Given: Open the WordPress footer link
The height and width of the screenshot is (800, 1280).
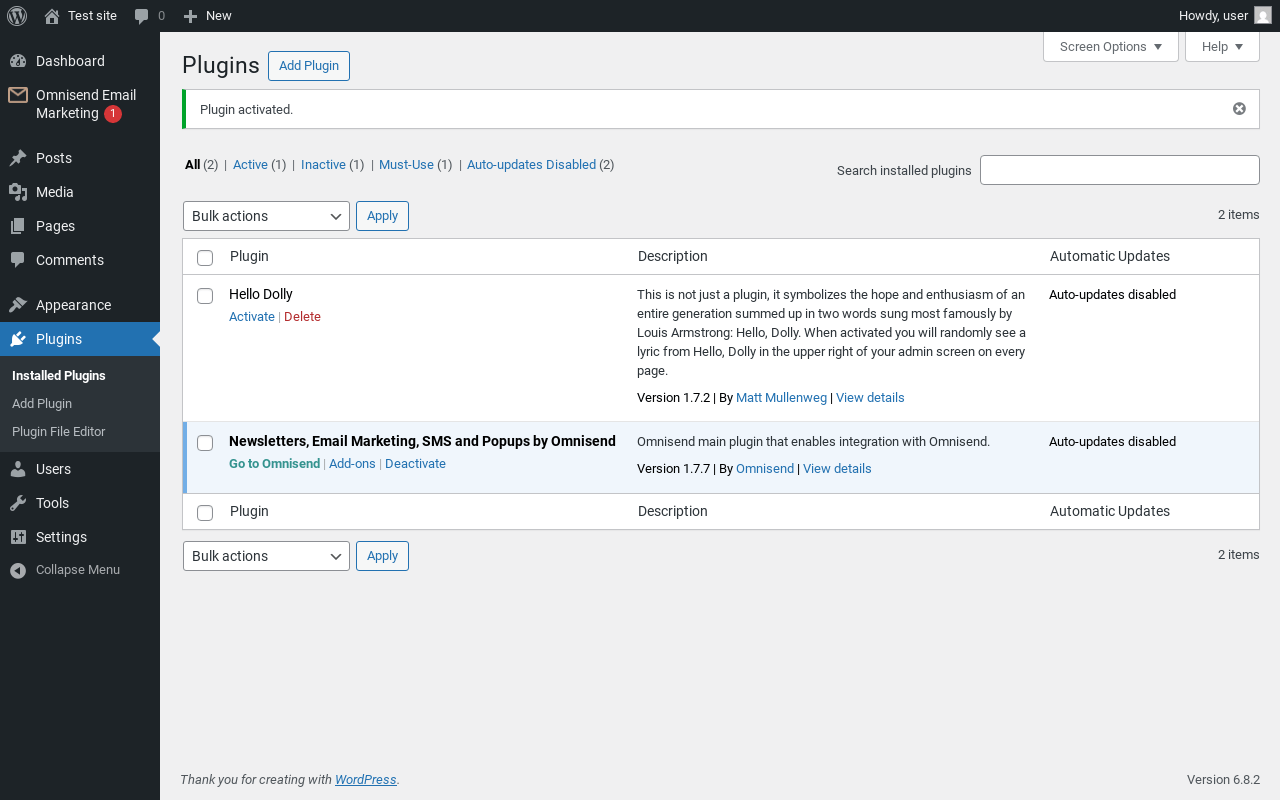Looking at the screenshot, I should 365,780.
